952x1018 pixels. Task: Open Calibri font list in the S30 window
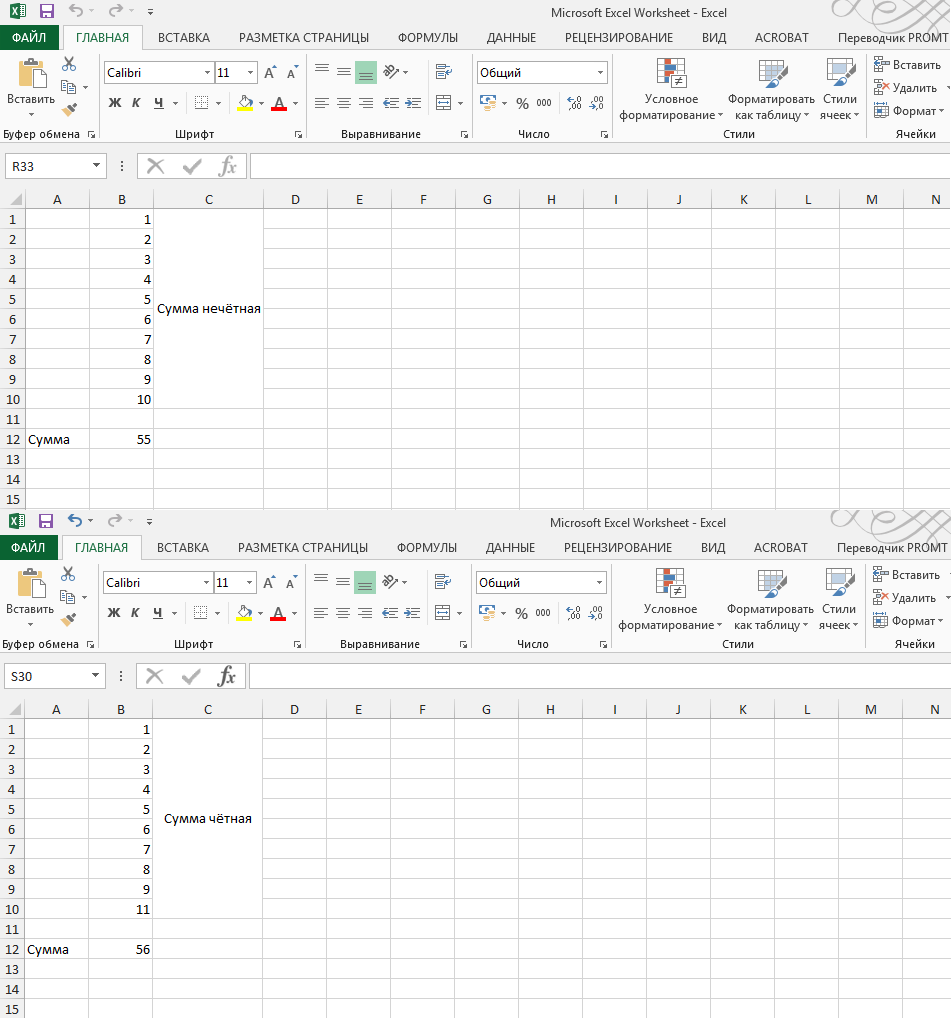206,583
